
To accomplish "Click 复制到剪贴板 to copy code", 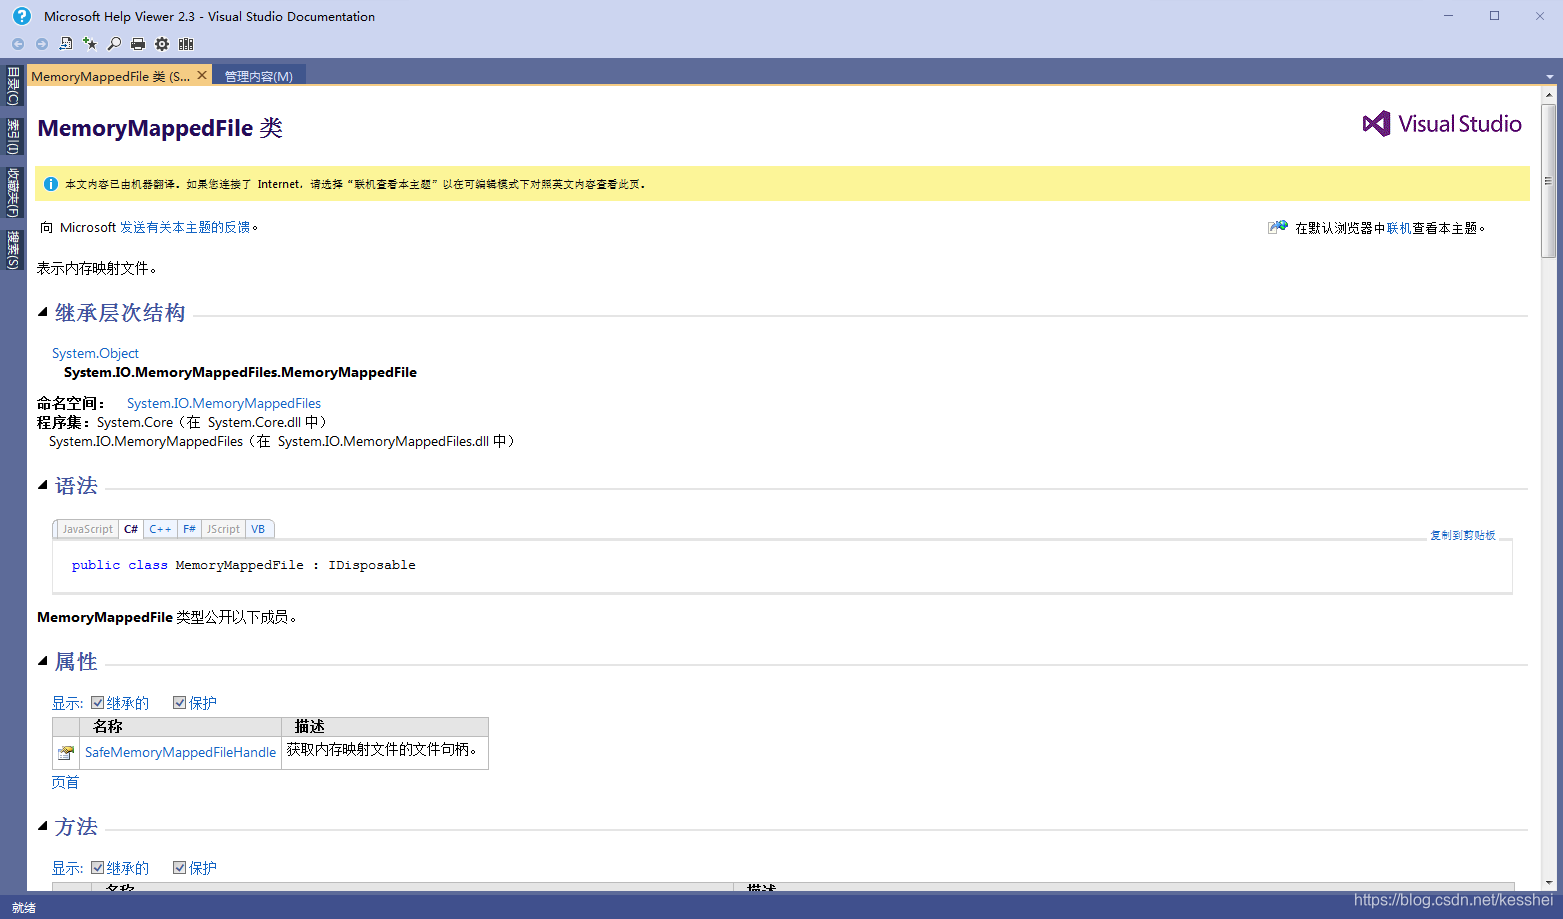I will tap(1463, 535).
